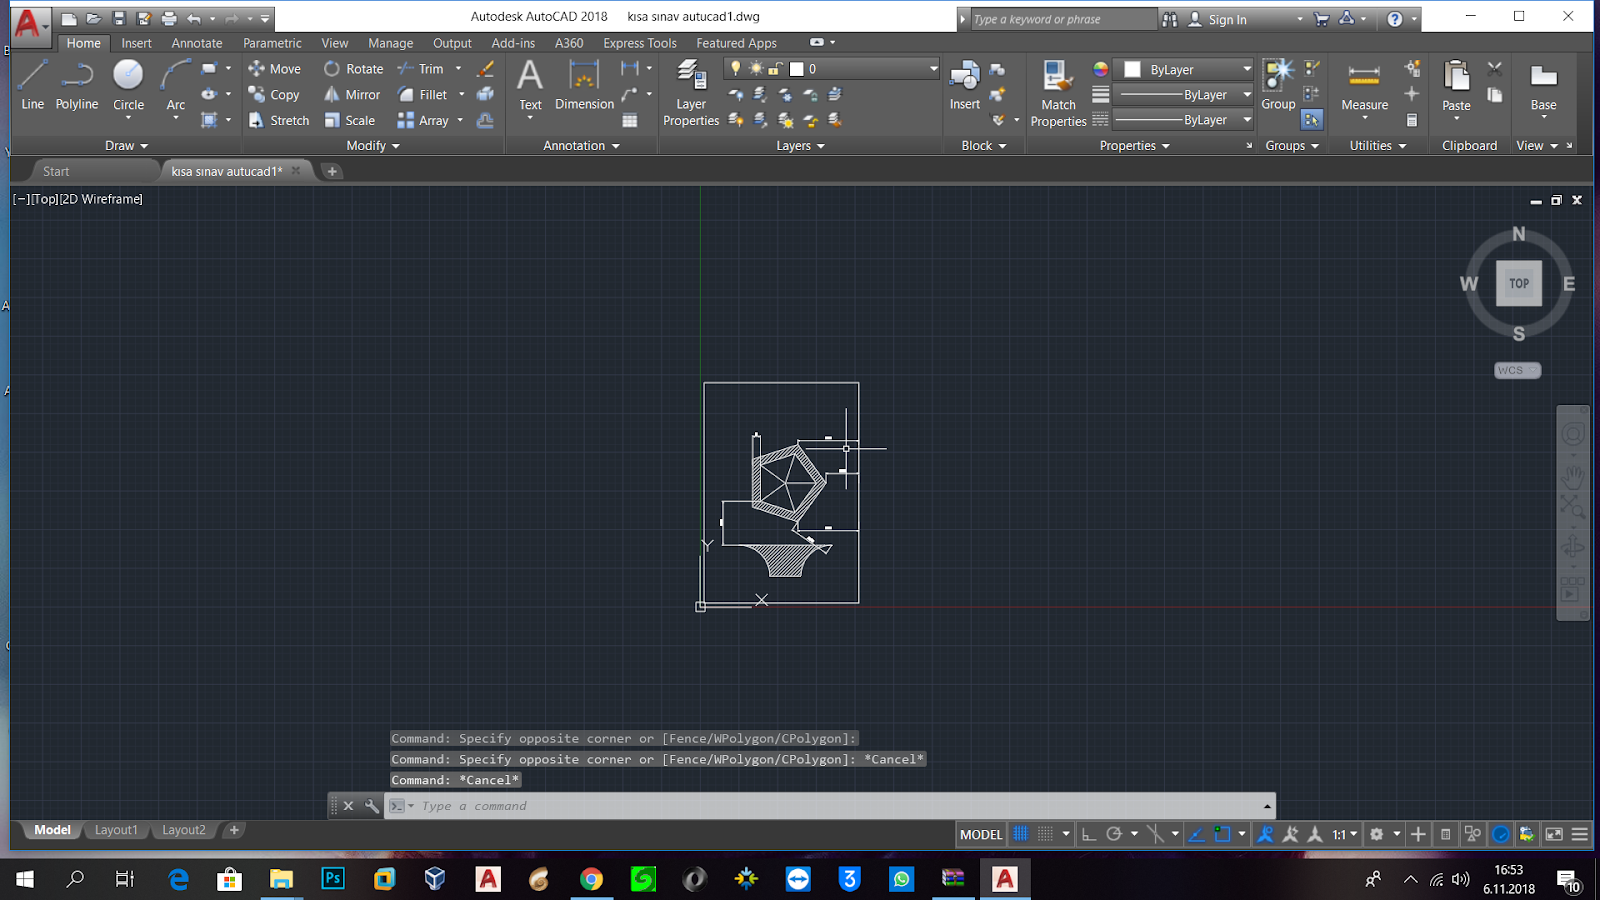The height and width of the screenshot is (900, 1600).
Task: Open Chrome from the taskbar
Action: point(592,879)
